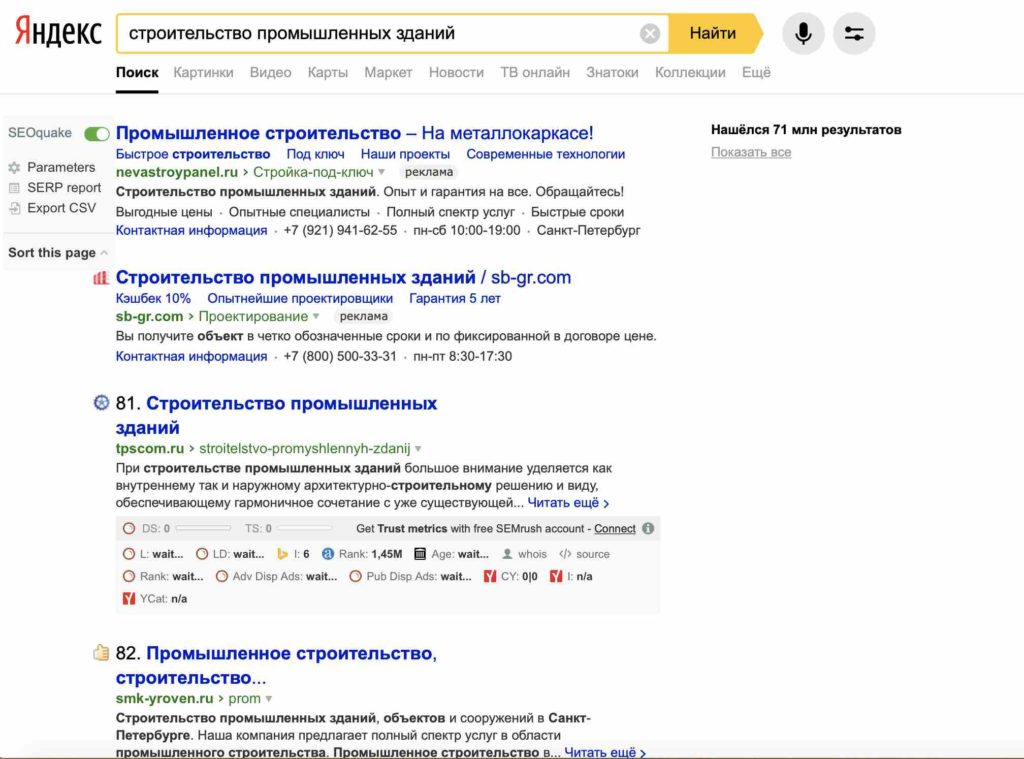This screenshot has height=759, width=1024.
Task: Open Контактная информация for nevastroypanel.ru
Action: point(191,231)
